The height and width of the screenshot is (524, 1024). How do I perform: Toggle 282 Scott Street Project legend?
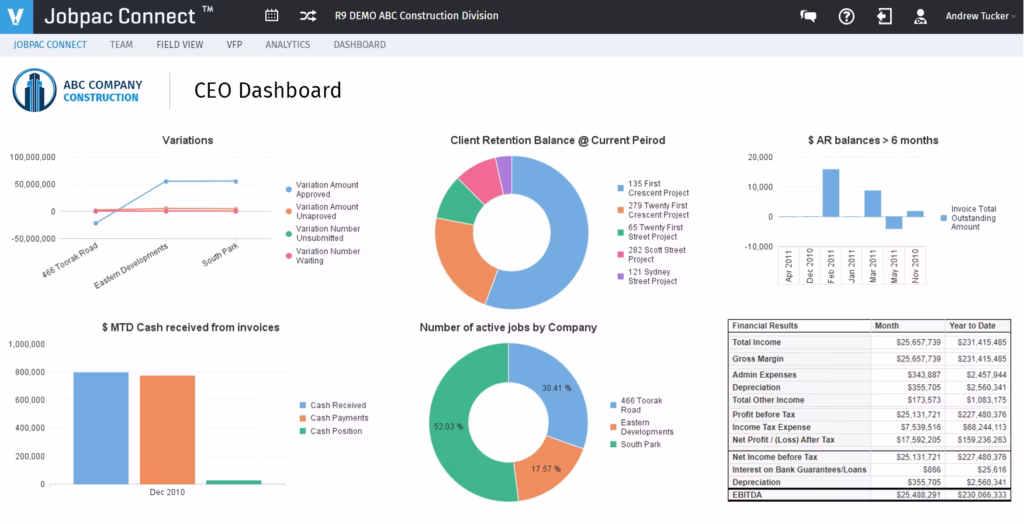tap(651, 255)
